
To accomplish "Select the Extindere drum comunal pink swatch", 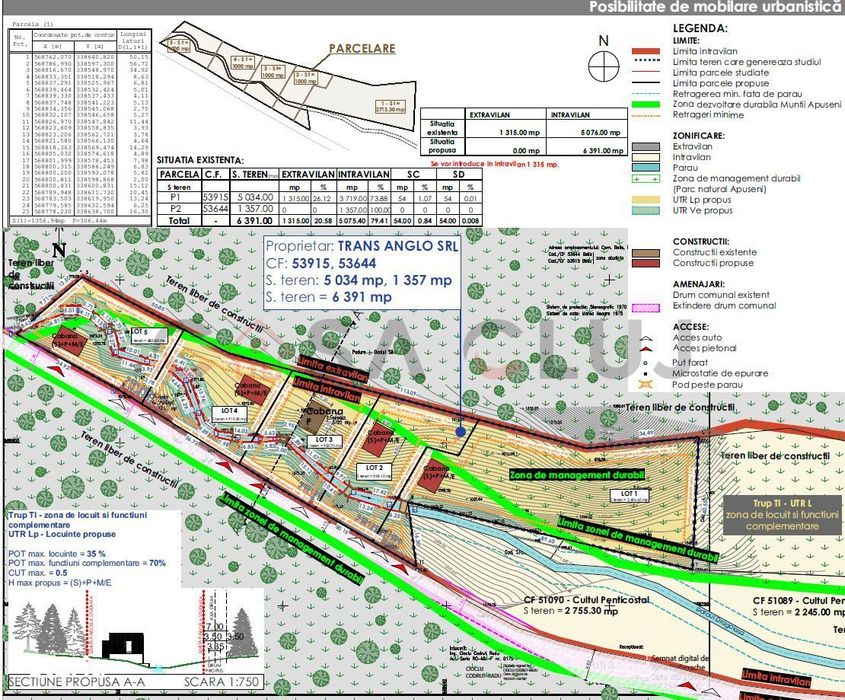I will pyautogui.click(x=646, y=307).
